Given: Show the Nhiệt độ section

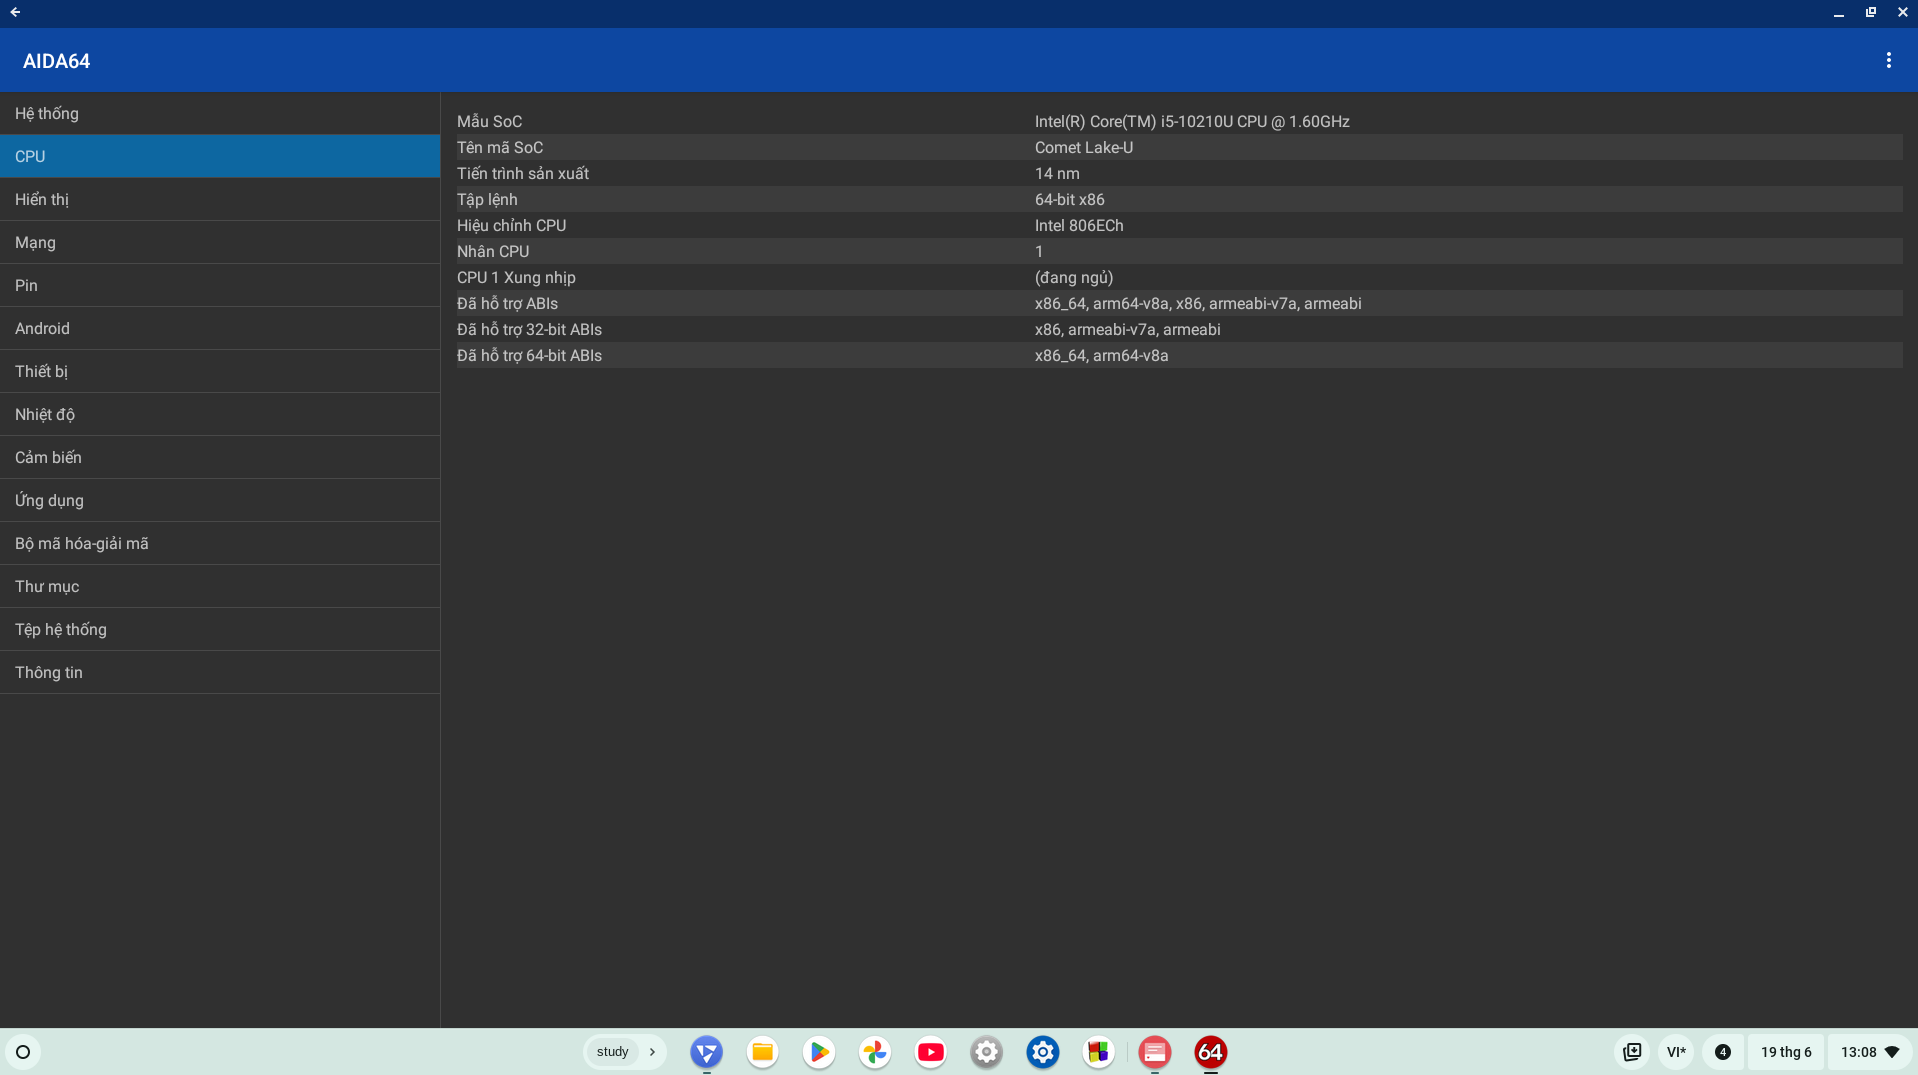Looking at the screenshot, I should tap(220, 415).
